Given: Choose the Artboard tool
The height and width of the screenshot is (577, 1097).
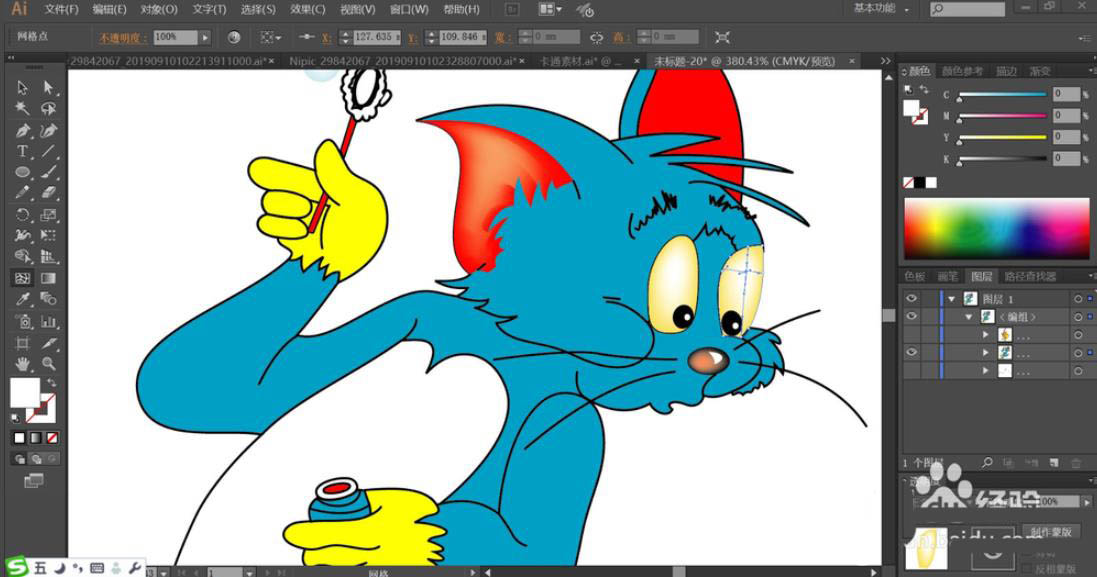Looking at the screenshot, I should point(22,343).
